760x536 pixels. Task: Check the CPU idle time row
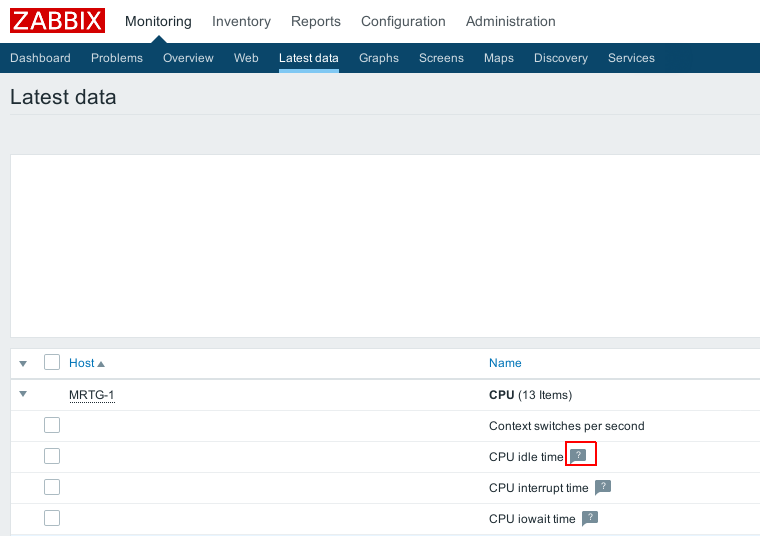point(52,456)
